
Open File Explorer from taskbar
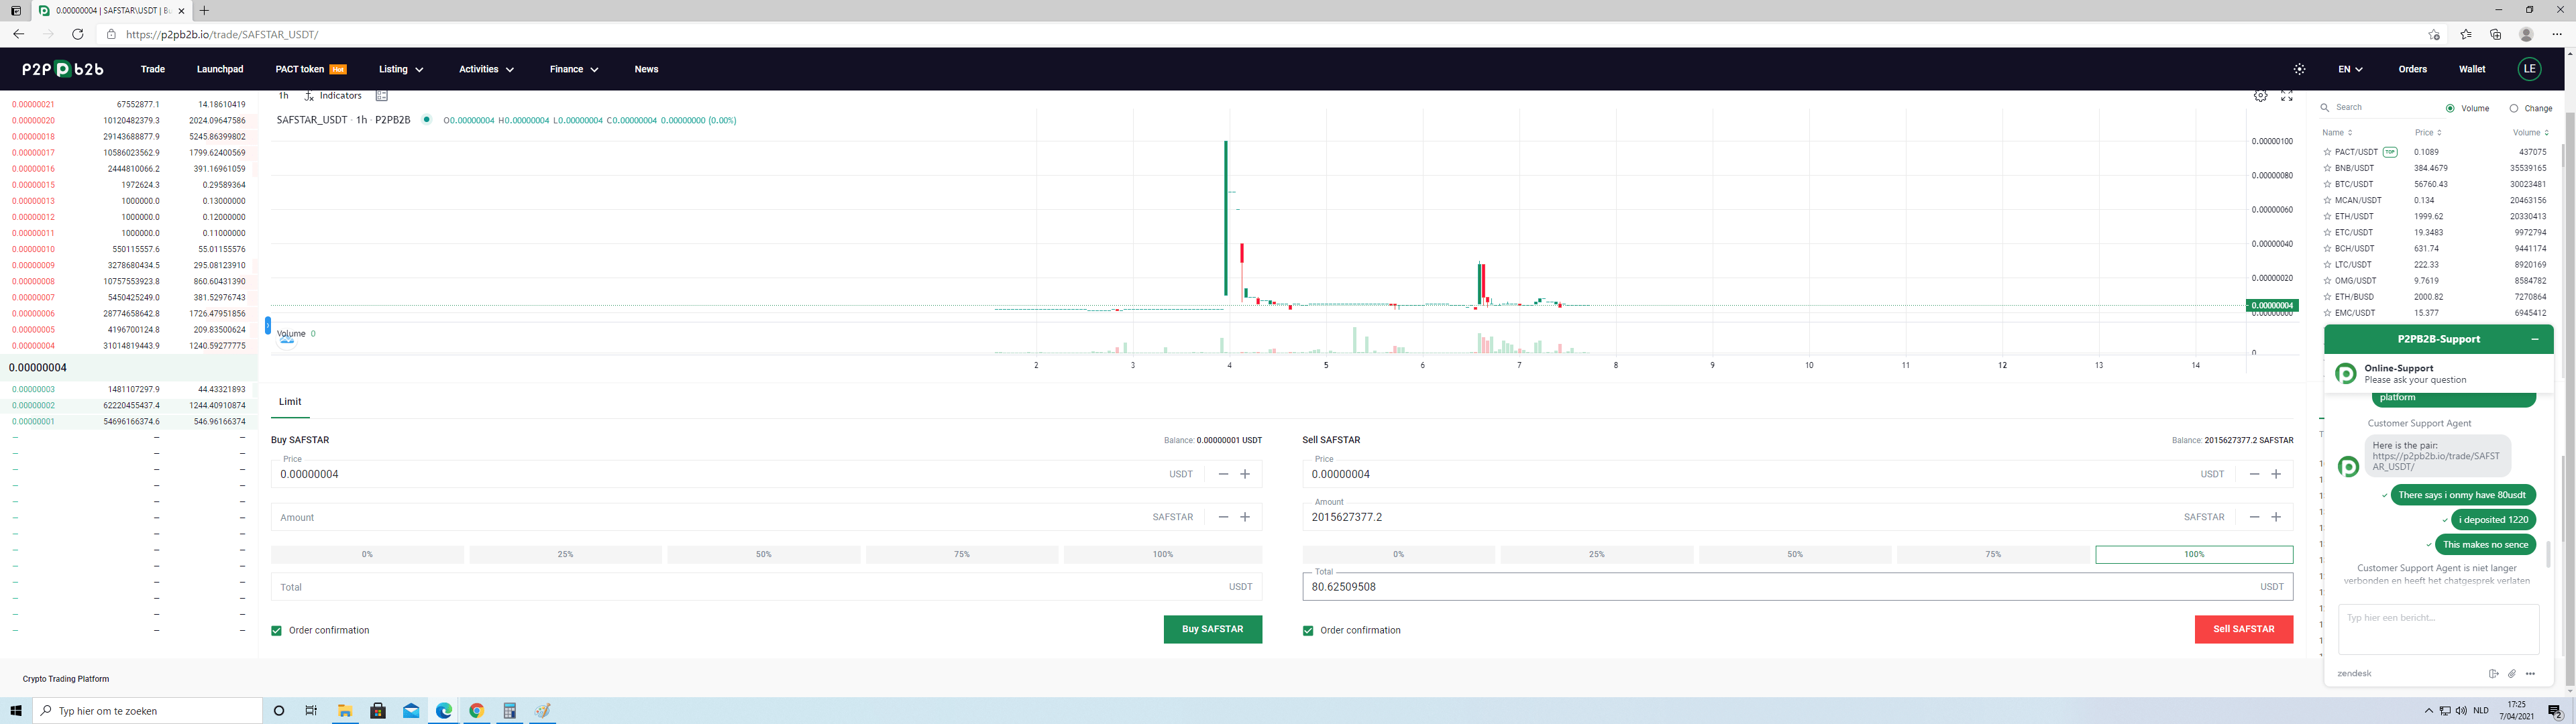point(345,711)
